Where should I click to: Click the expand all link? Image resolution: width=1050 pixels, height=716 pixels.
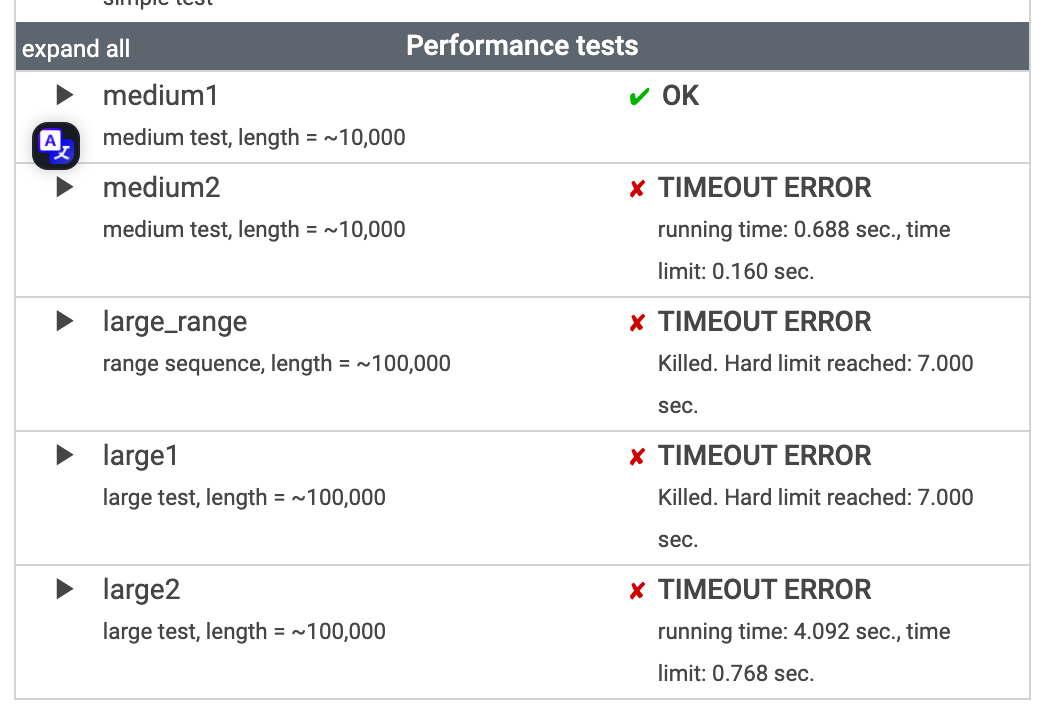[76, 49]
